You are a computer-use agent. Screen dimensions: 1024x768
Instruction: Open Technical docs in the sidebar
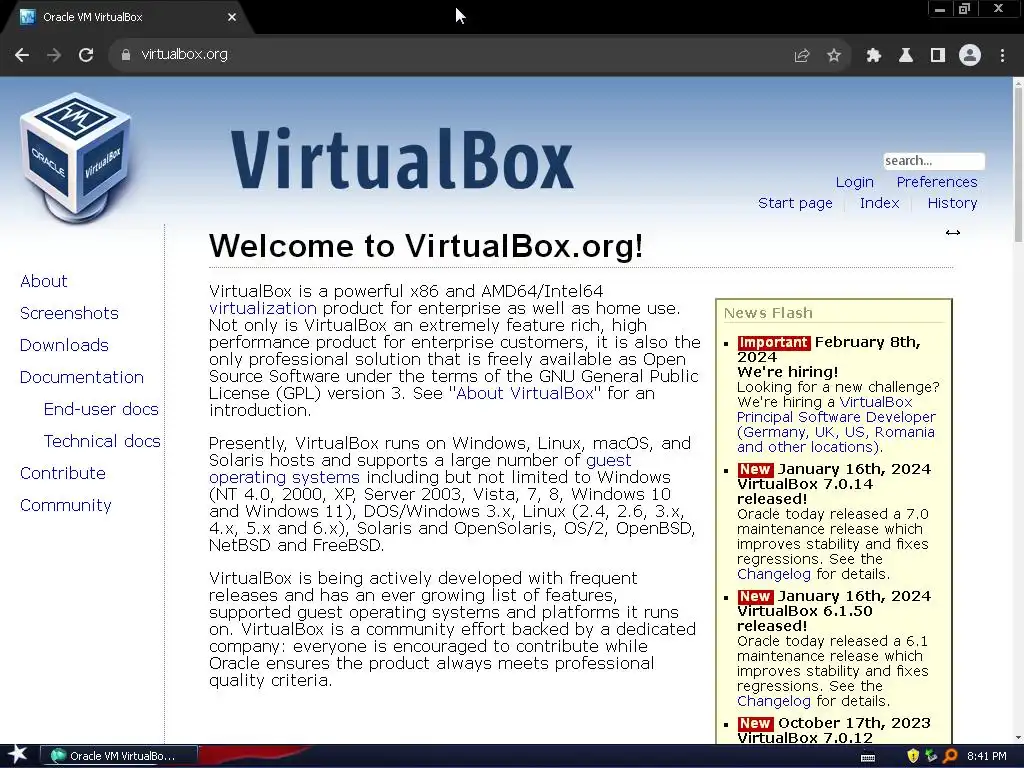tap(102, 441)
